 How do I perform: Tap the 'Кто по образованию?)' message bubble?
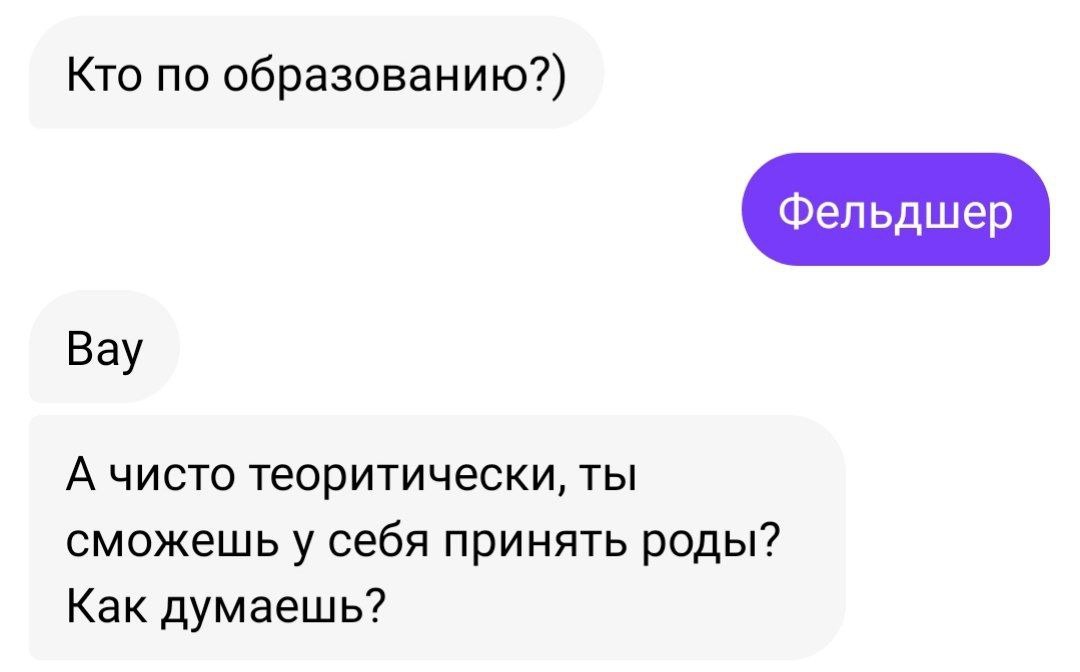tap(315, 74)
